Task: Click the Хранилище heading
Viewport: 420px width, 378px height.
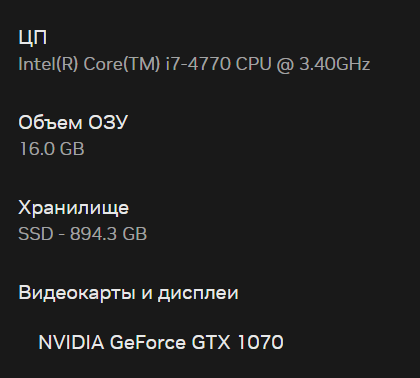Action: (74, 208)
